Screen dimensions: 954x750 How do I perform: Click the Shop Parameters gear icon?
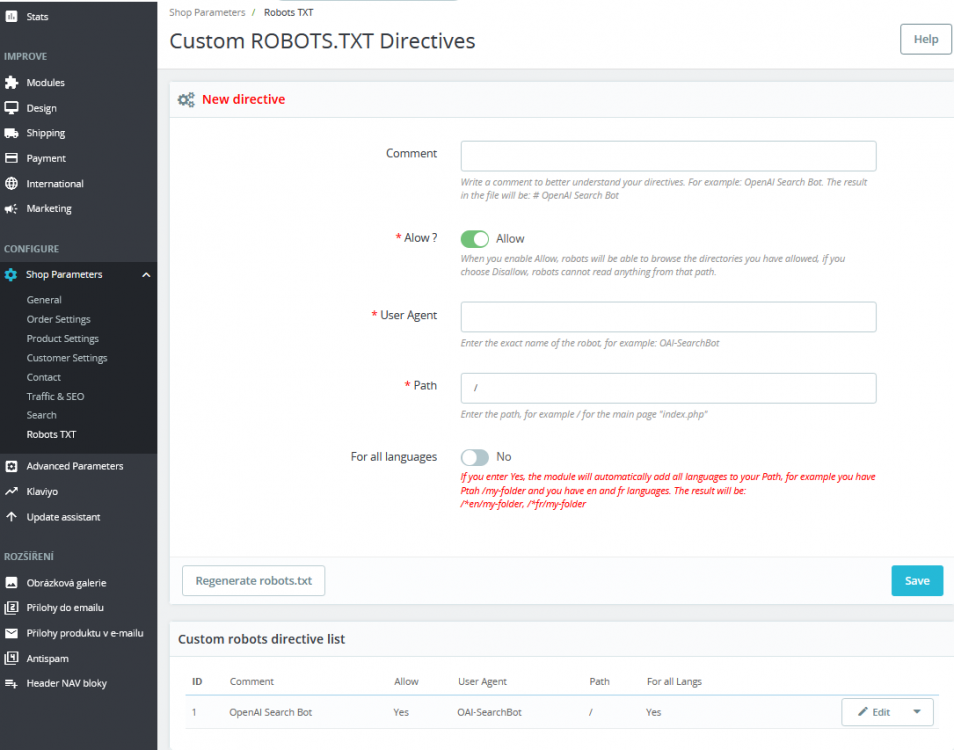pyautogui.click(x=11, y=274)
